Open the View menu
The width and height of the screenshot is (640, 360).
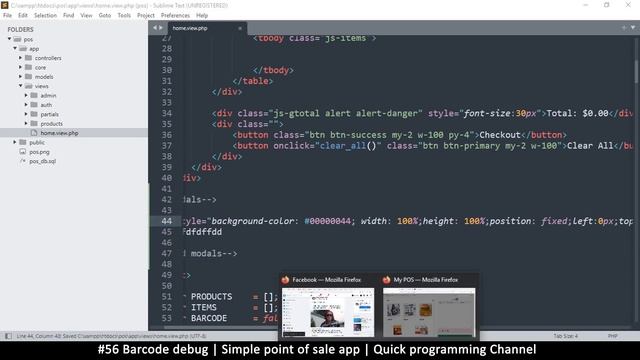86,15
